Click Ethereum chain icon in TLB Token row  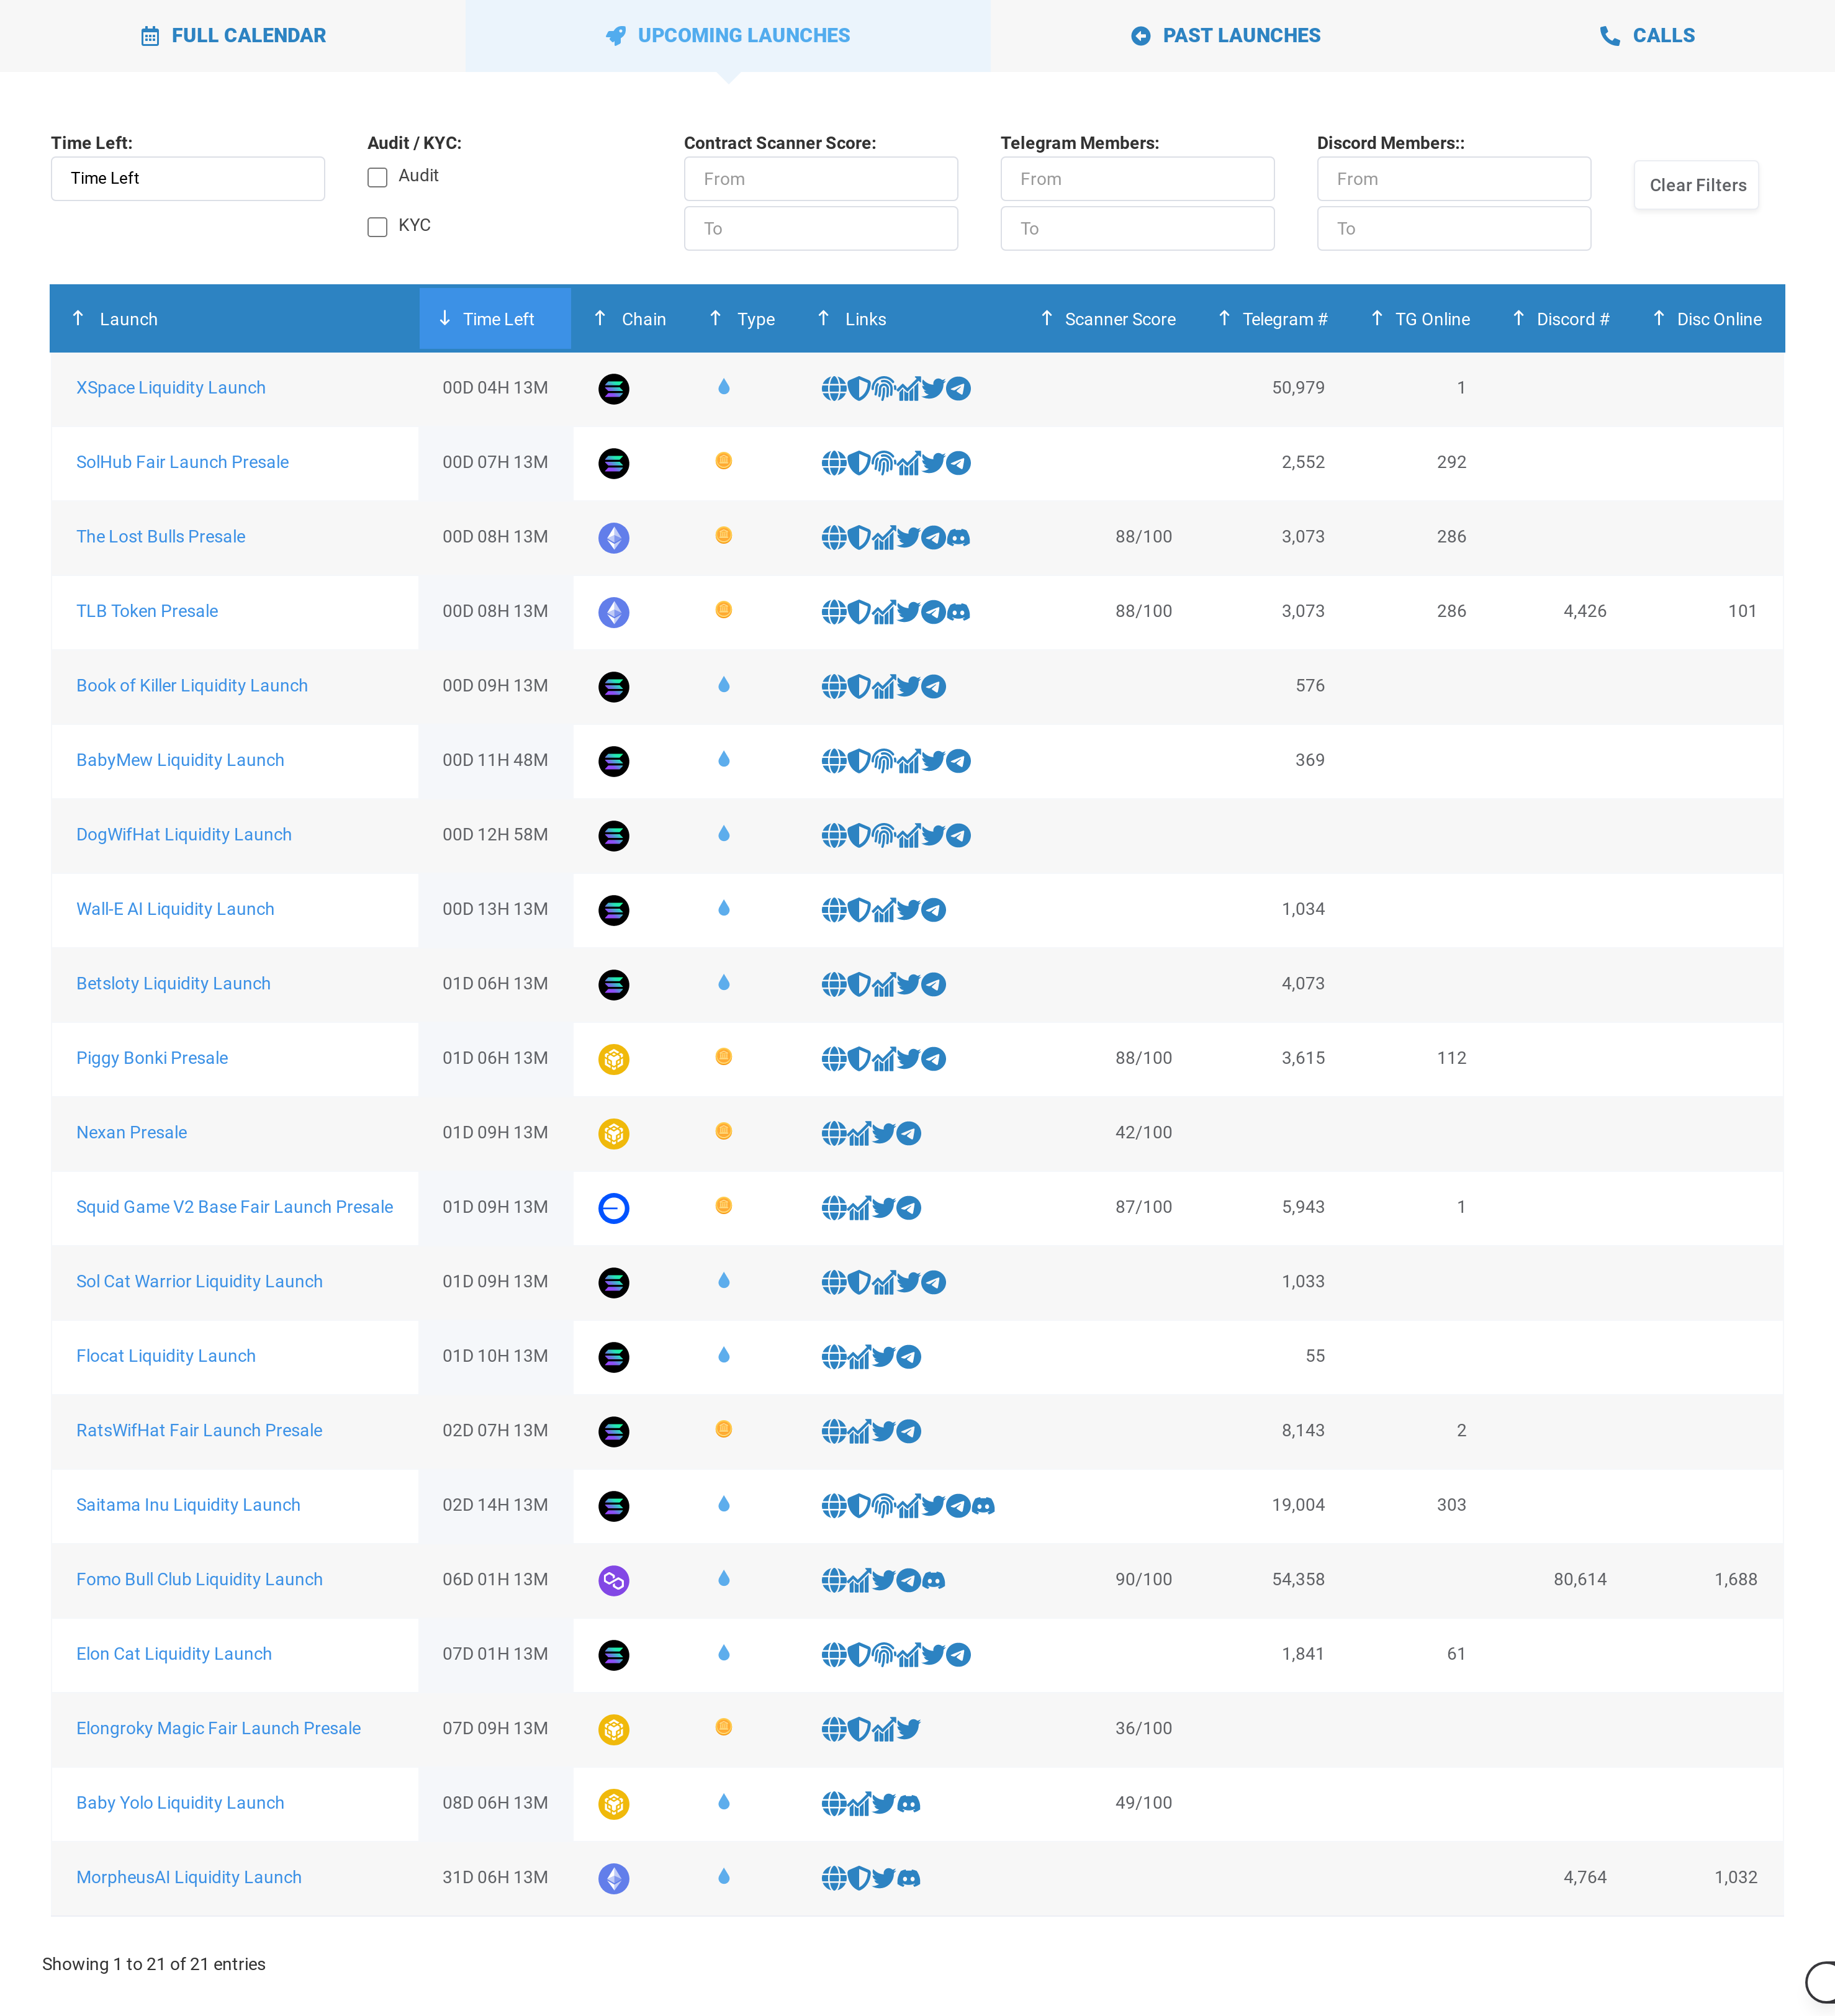pos(614,612)
